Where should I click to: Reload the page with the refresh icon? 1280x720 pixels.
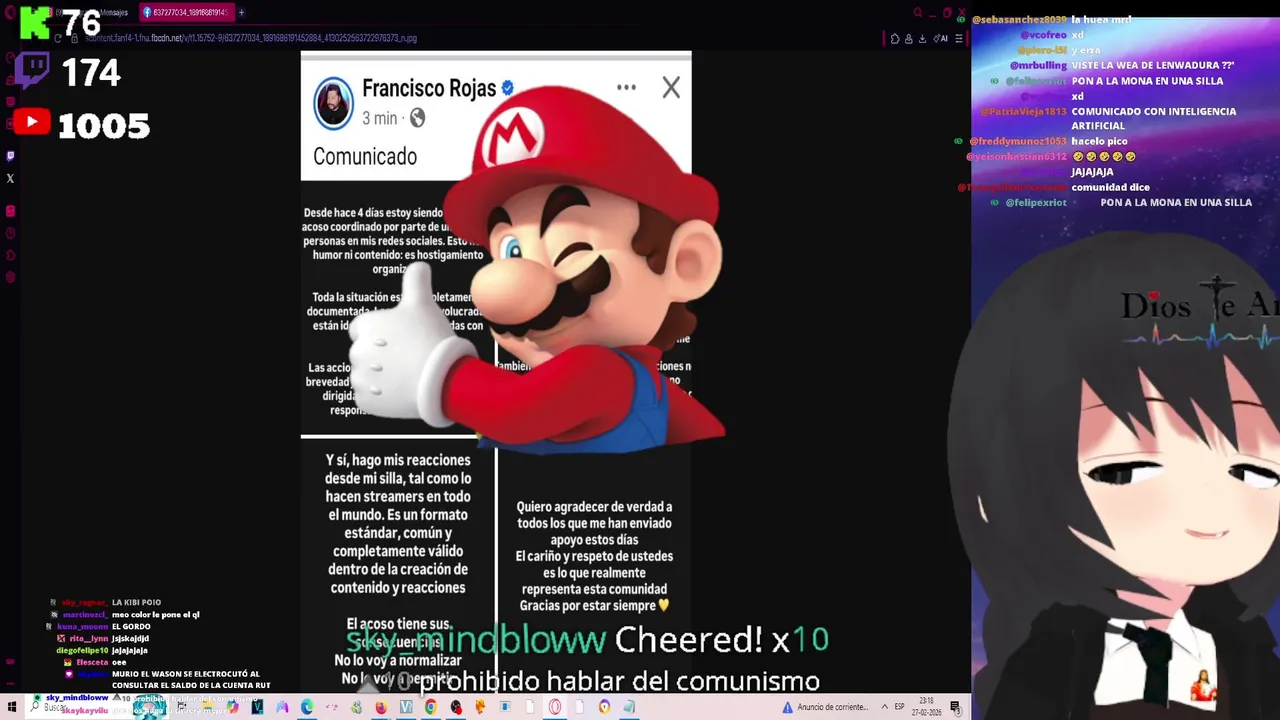point(58,38)
